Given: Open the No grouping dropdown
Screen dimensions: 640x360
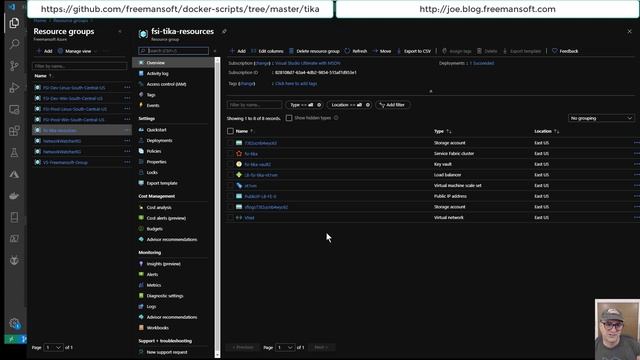Looking at the screenshot, I should pyautogui.click(x=600, y=118).
